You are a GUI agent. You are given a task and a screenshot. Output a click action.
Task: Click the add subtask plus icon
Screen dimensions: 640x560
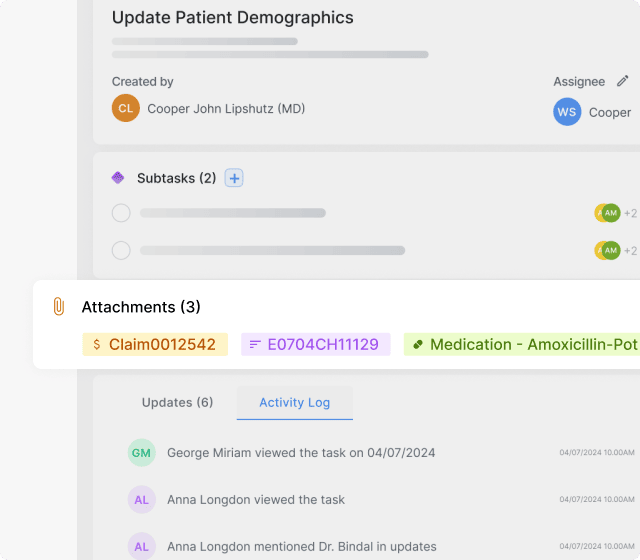click(234, 178)
